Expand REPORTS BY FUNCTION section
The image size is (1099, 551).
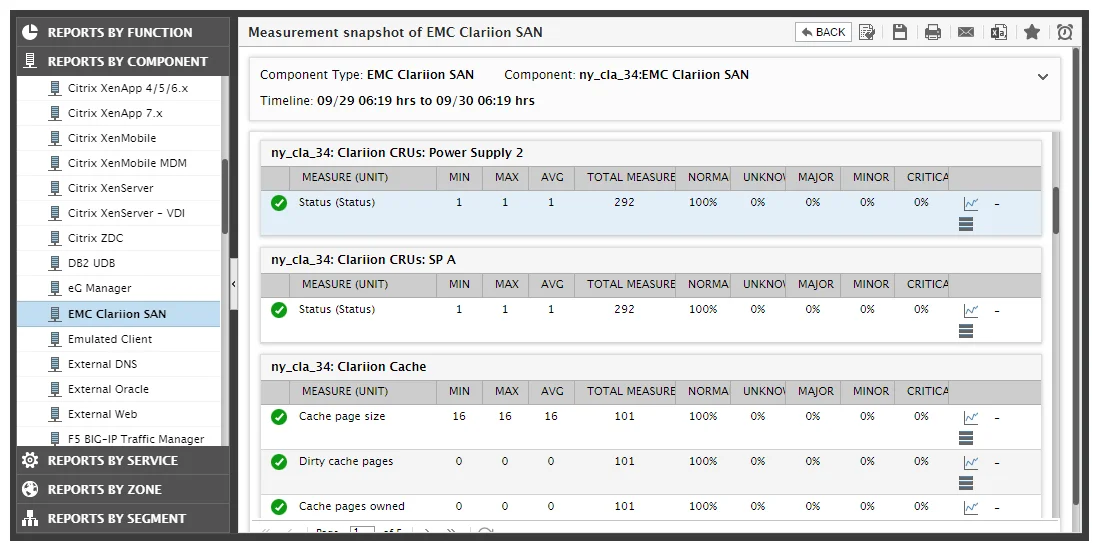click(x=123, y=32)
